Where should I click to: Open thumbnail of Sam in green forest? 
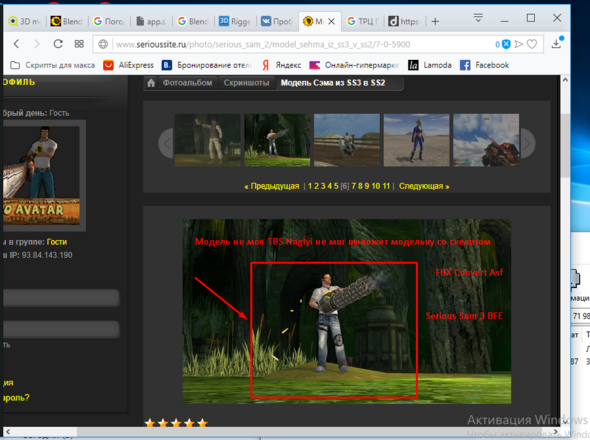[x=277, y=140]
